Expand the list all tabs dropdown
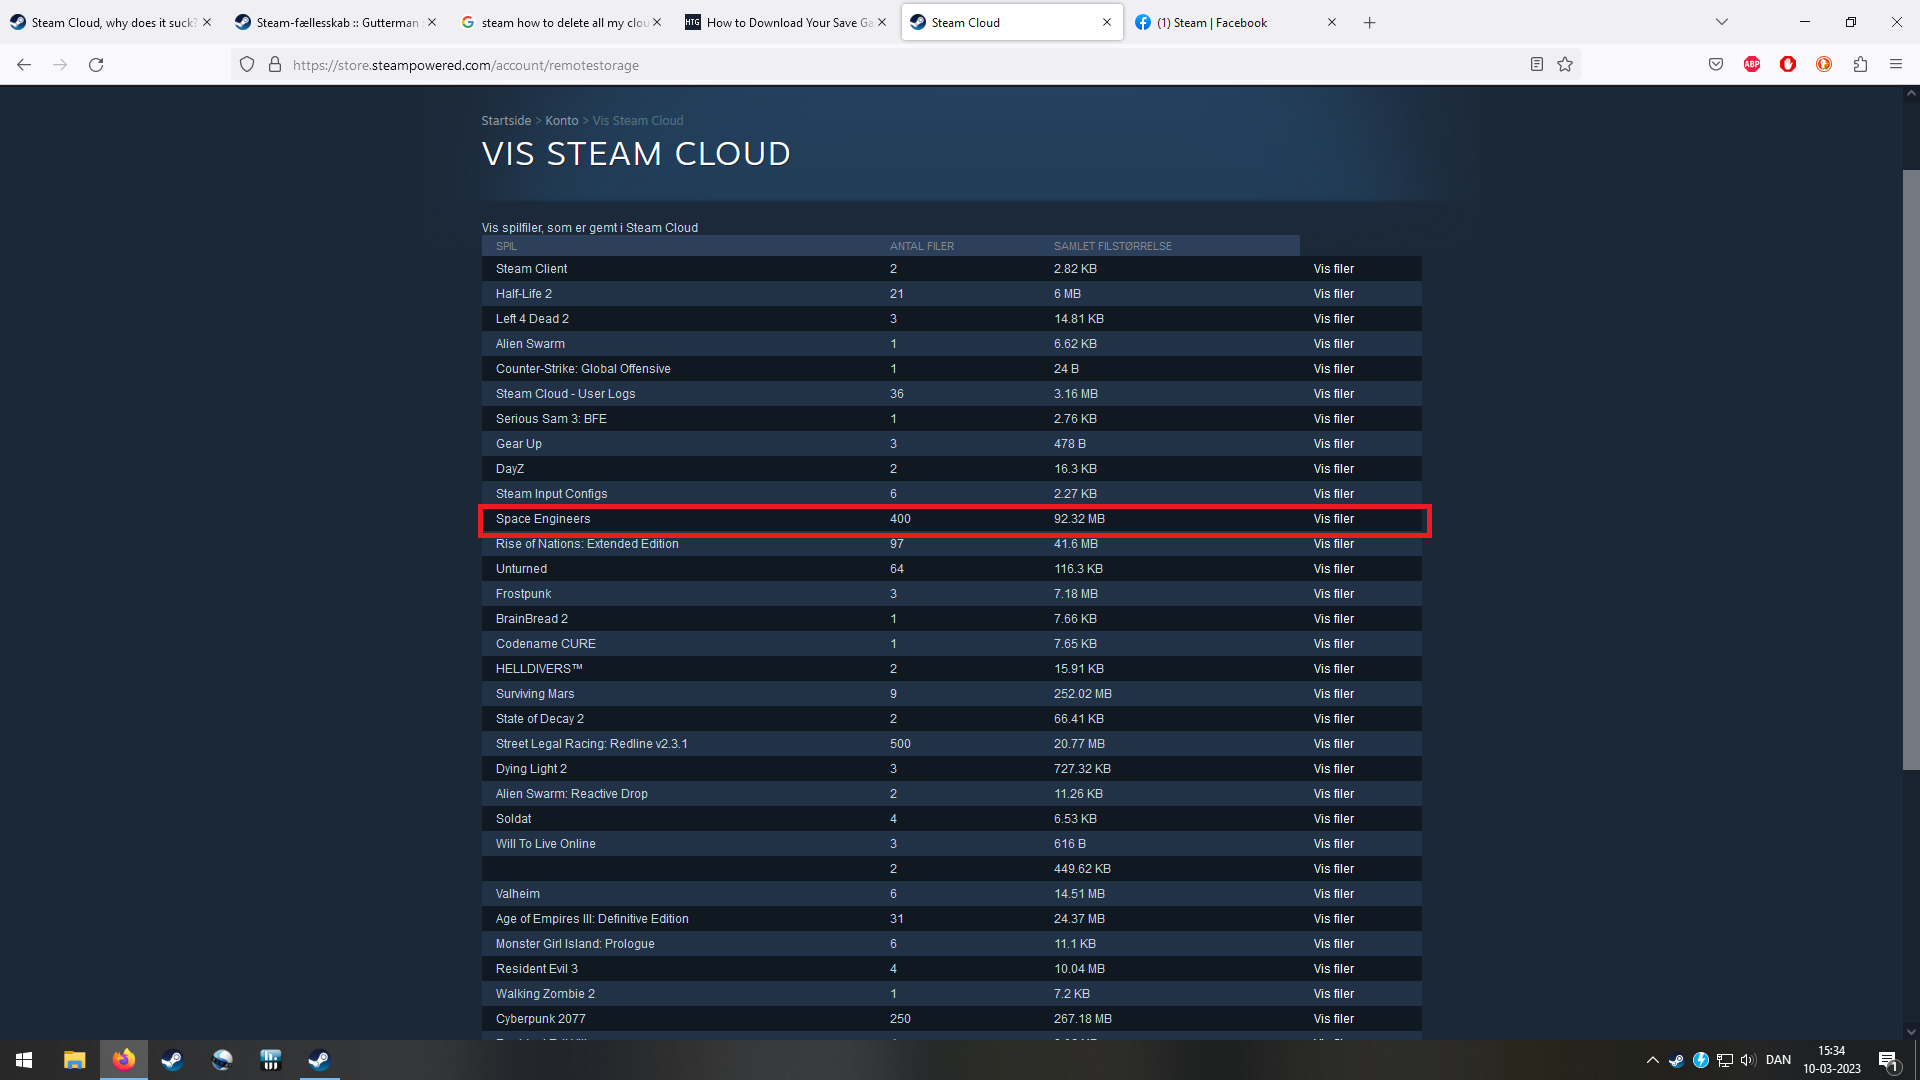The width and height of the screenshot is (1920, 1080). [1721, 22]
